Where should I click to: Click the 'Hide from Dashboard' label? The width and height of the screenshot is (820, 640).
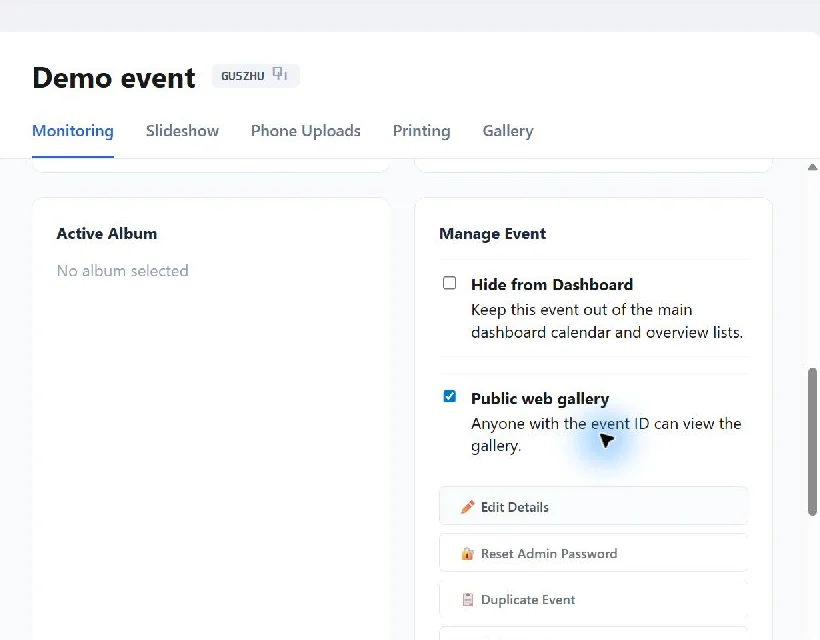552,284
